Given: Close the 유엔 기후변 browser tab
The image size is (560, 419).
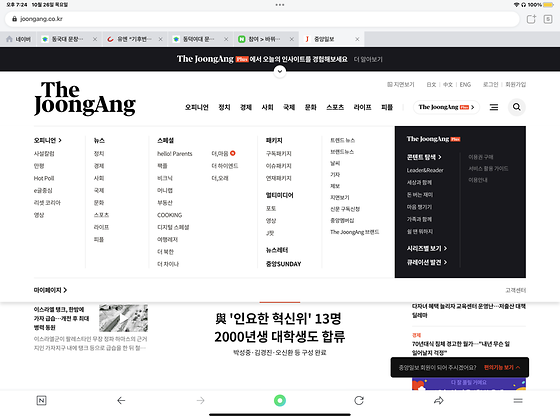Looking at the screenshot, I should coord(160,39).
